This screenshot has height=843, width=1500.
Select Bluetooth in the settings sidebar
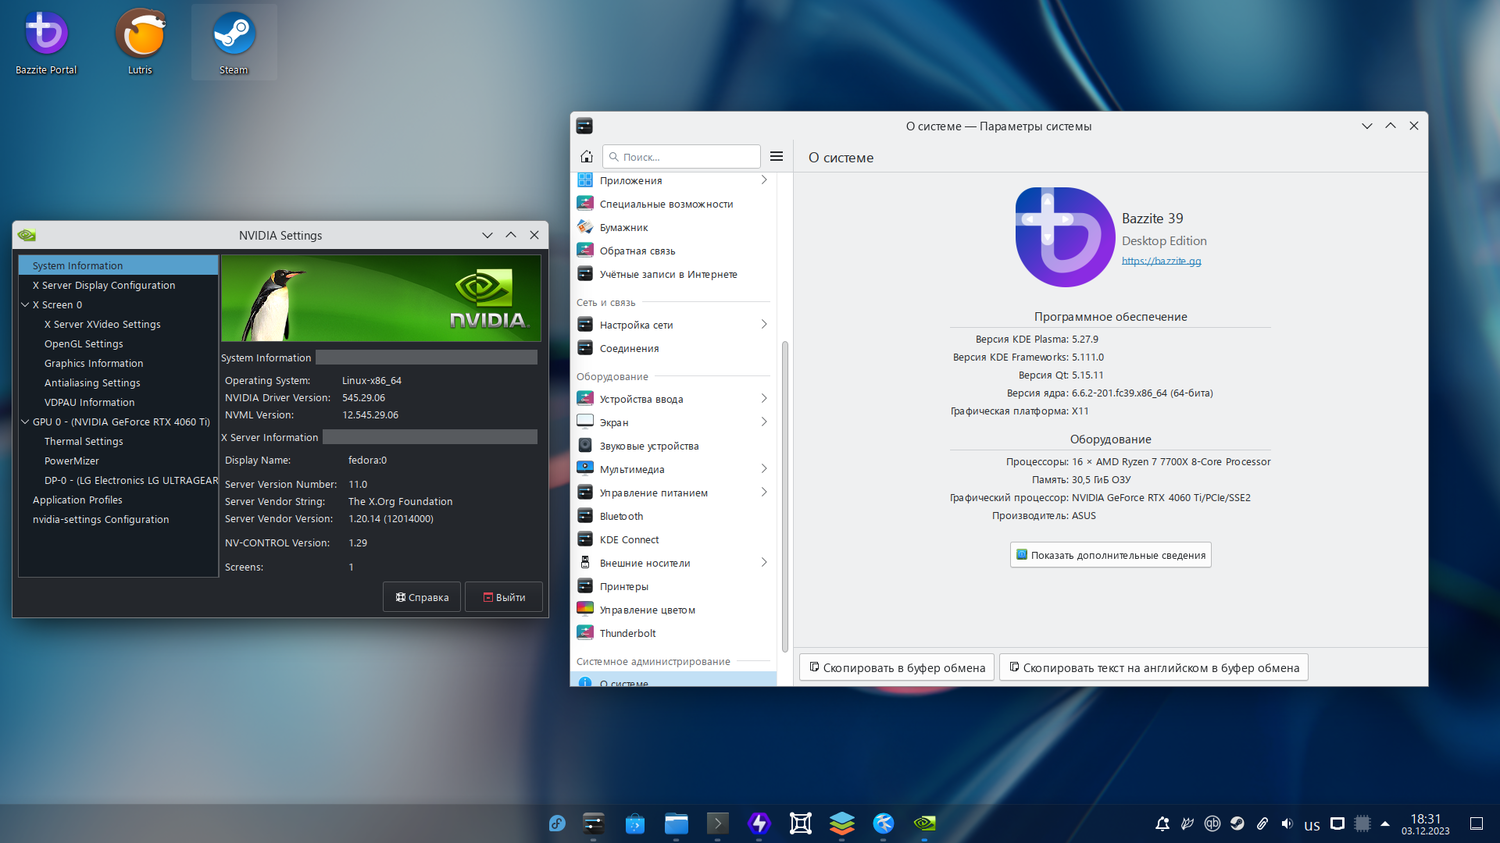pyautogui.click(x=621, y=516)
